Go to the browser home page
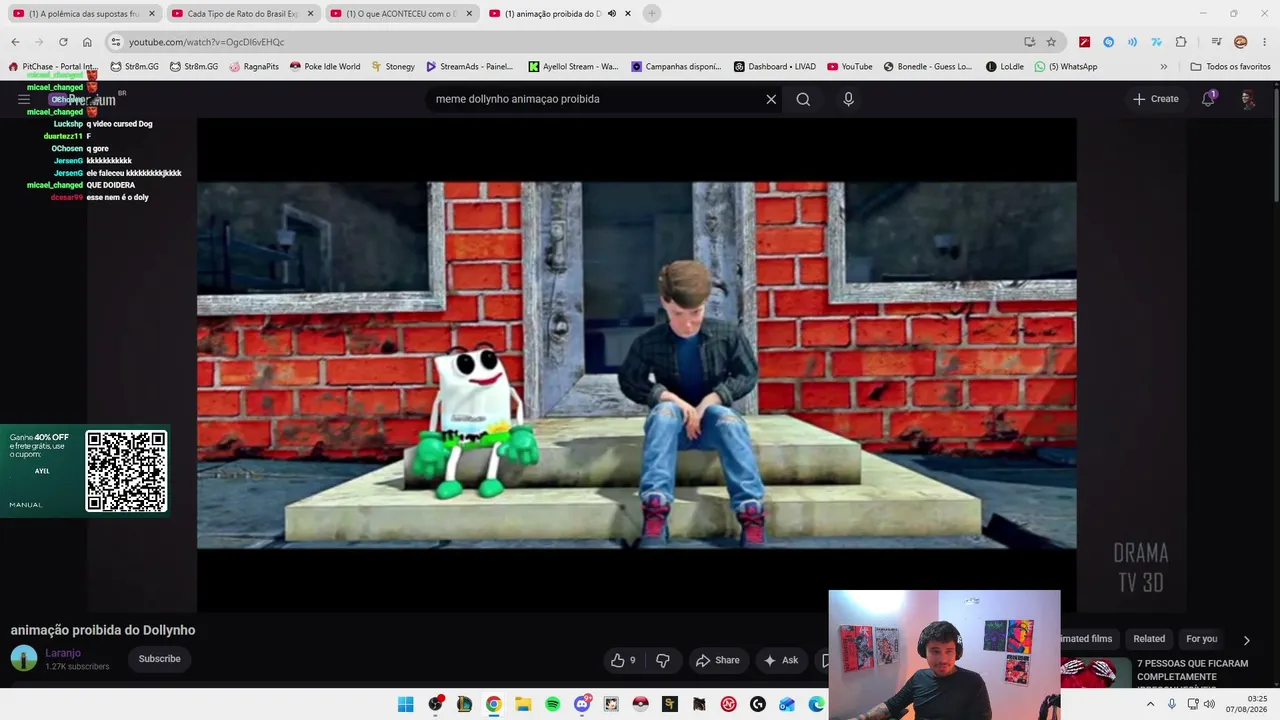Viewport: 1280px width, 720px height. click(x=87, y=42)
